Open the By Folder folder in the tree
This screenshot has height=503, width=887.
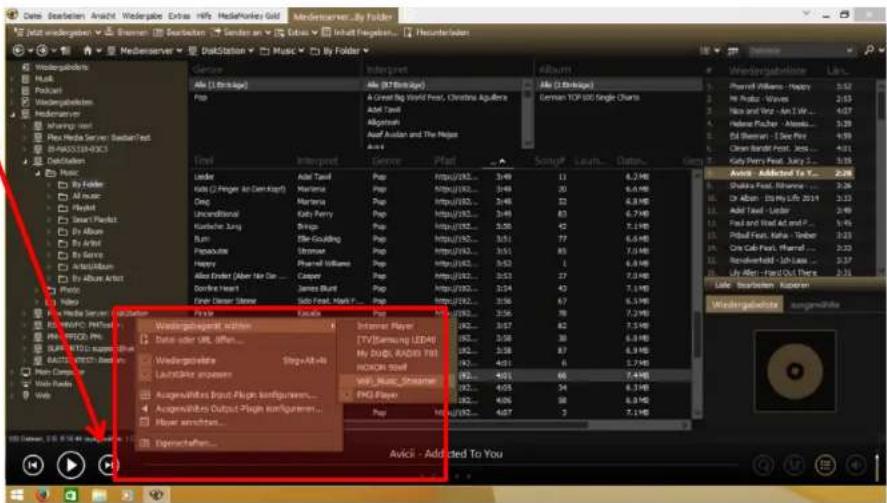(87, 184)
